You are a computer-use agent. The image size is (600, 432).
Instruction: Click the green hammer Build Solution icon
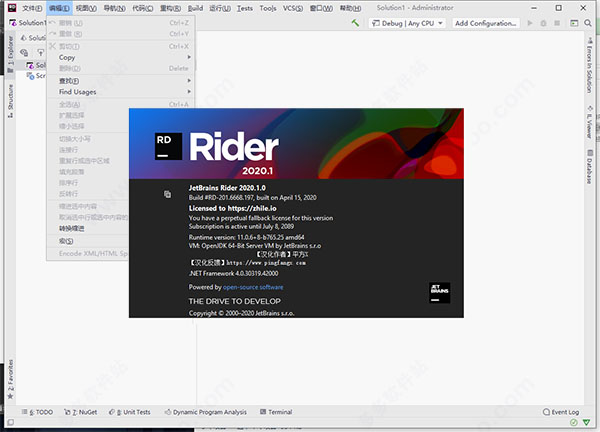point(355,23)
